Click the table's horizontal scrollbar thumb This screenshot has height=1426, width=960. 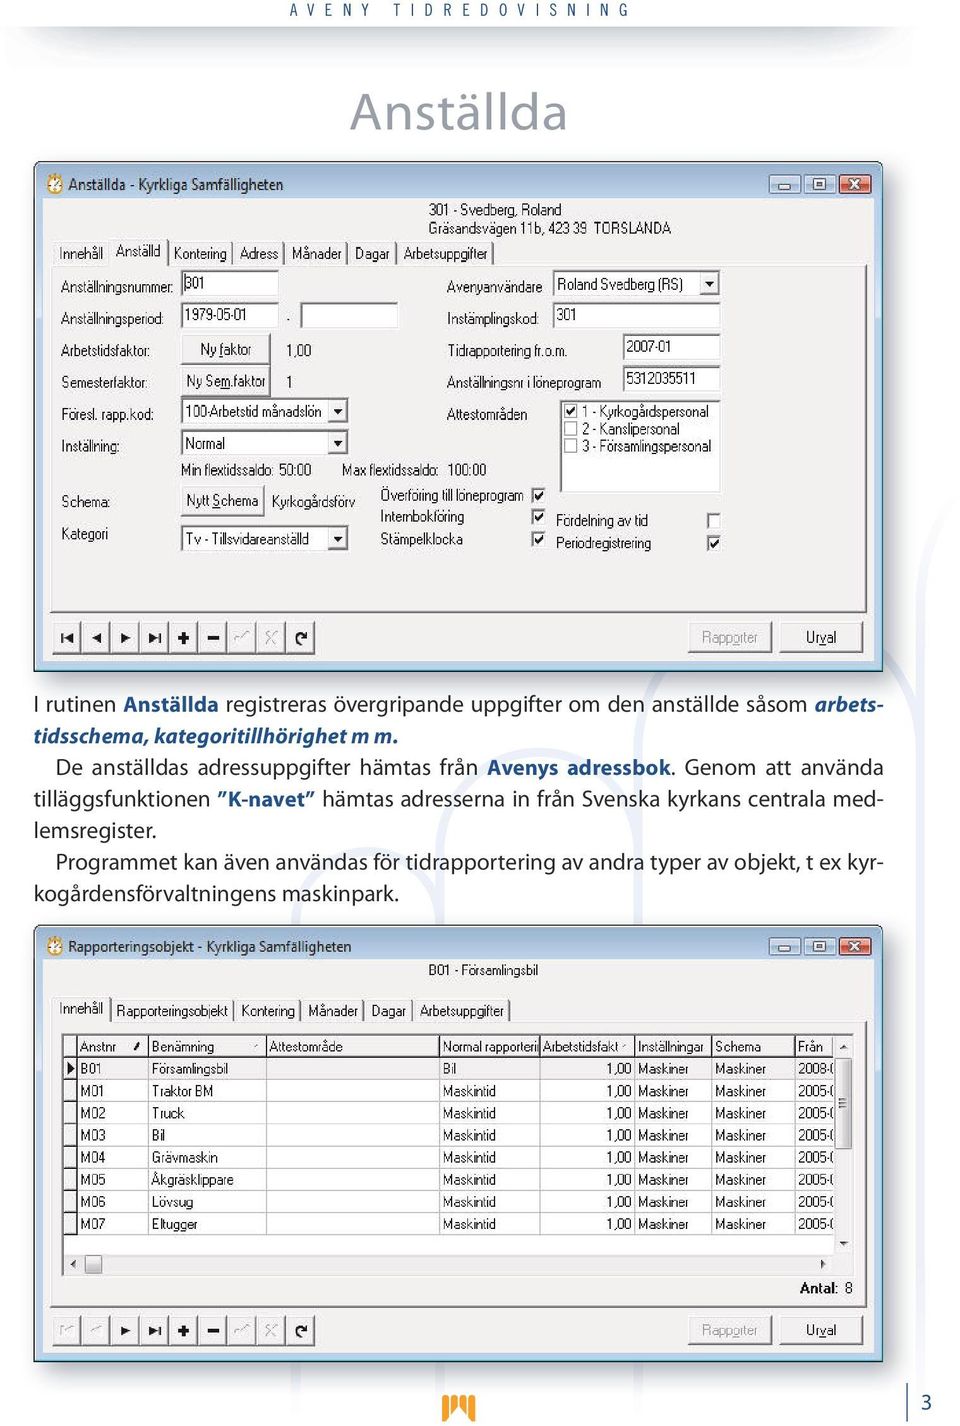93,1264
